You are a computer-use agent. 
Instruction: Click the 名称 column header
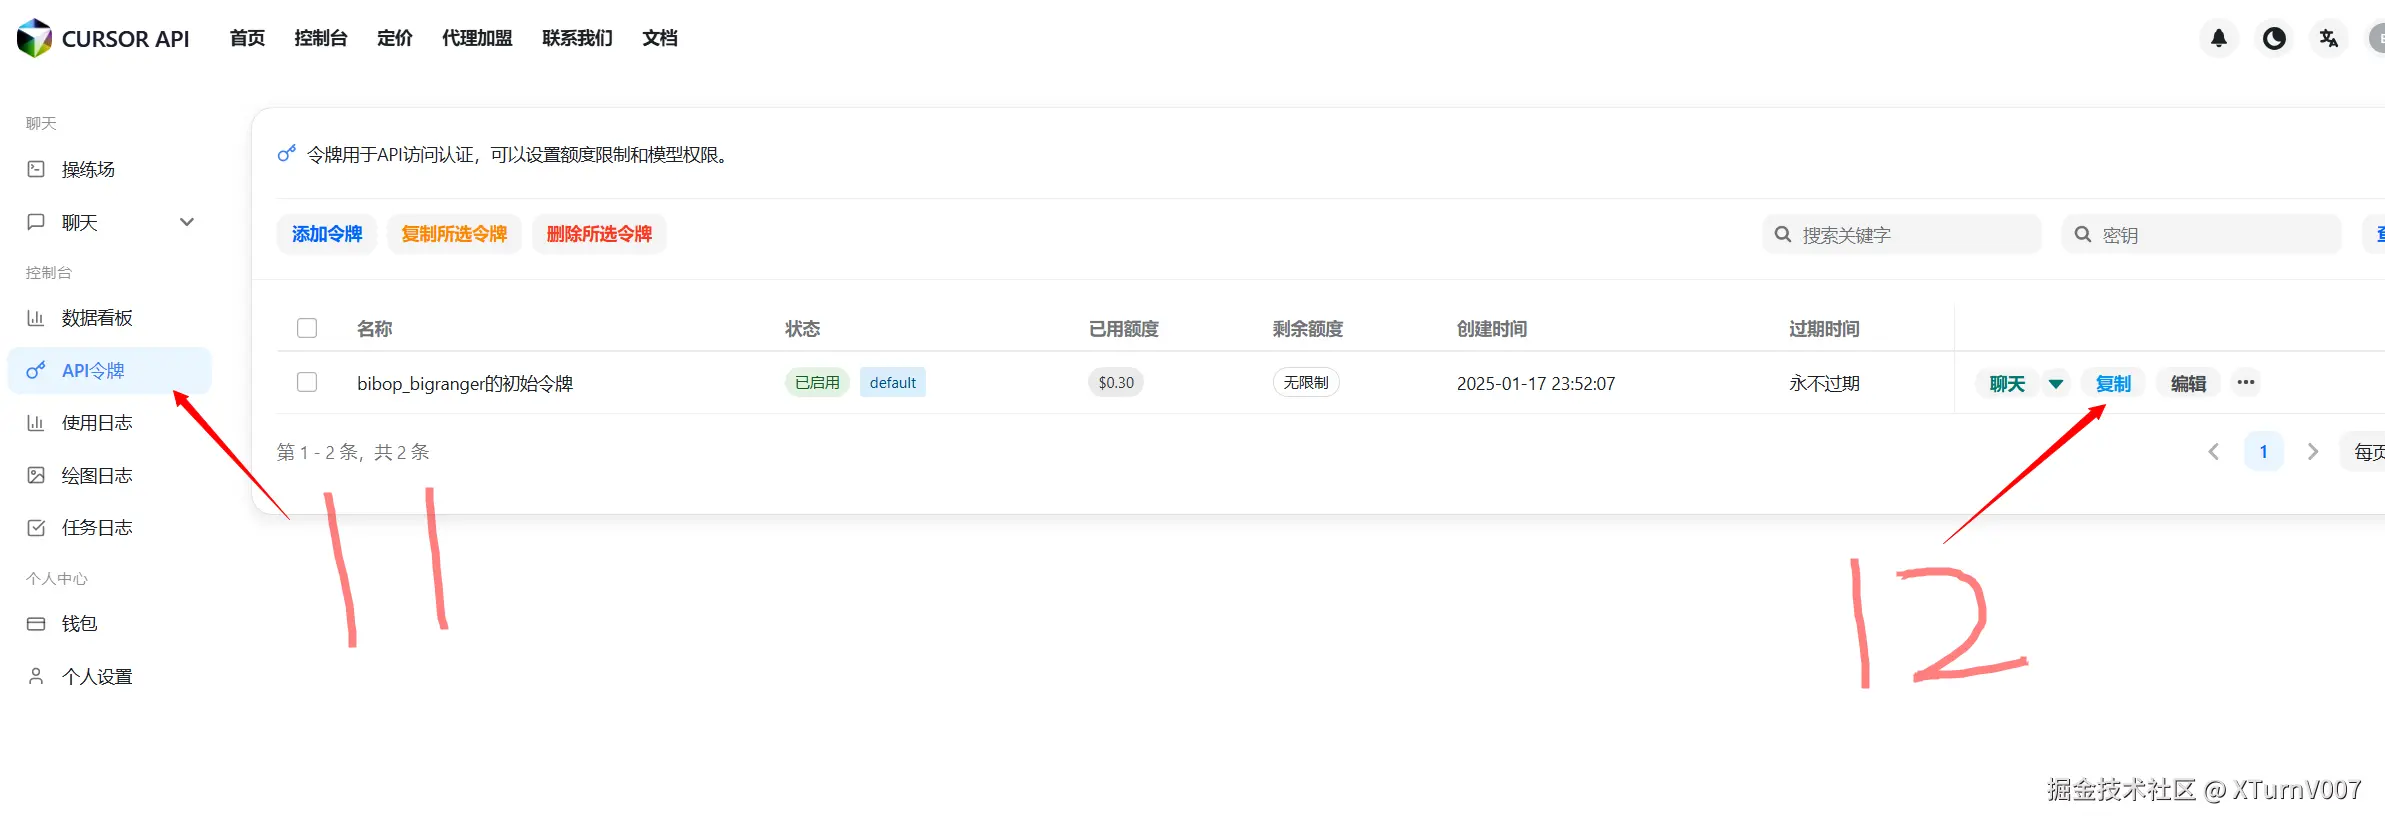pos(375,329)
